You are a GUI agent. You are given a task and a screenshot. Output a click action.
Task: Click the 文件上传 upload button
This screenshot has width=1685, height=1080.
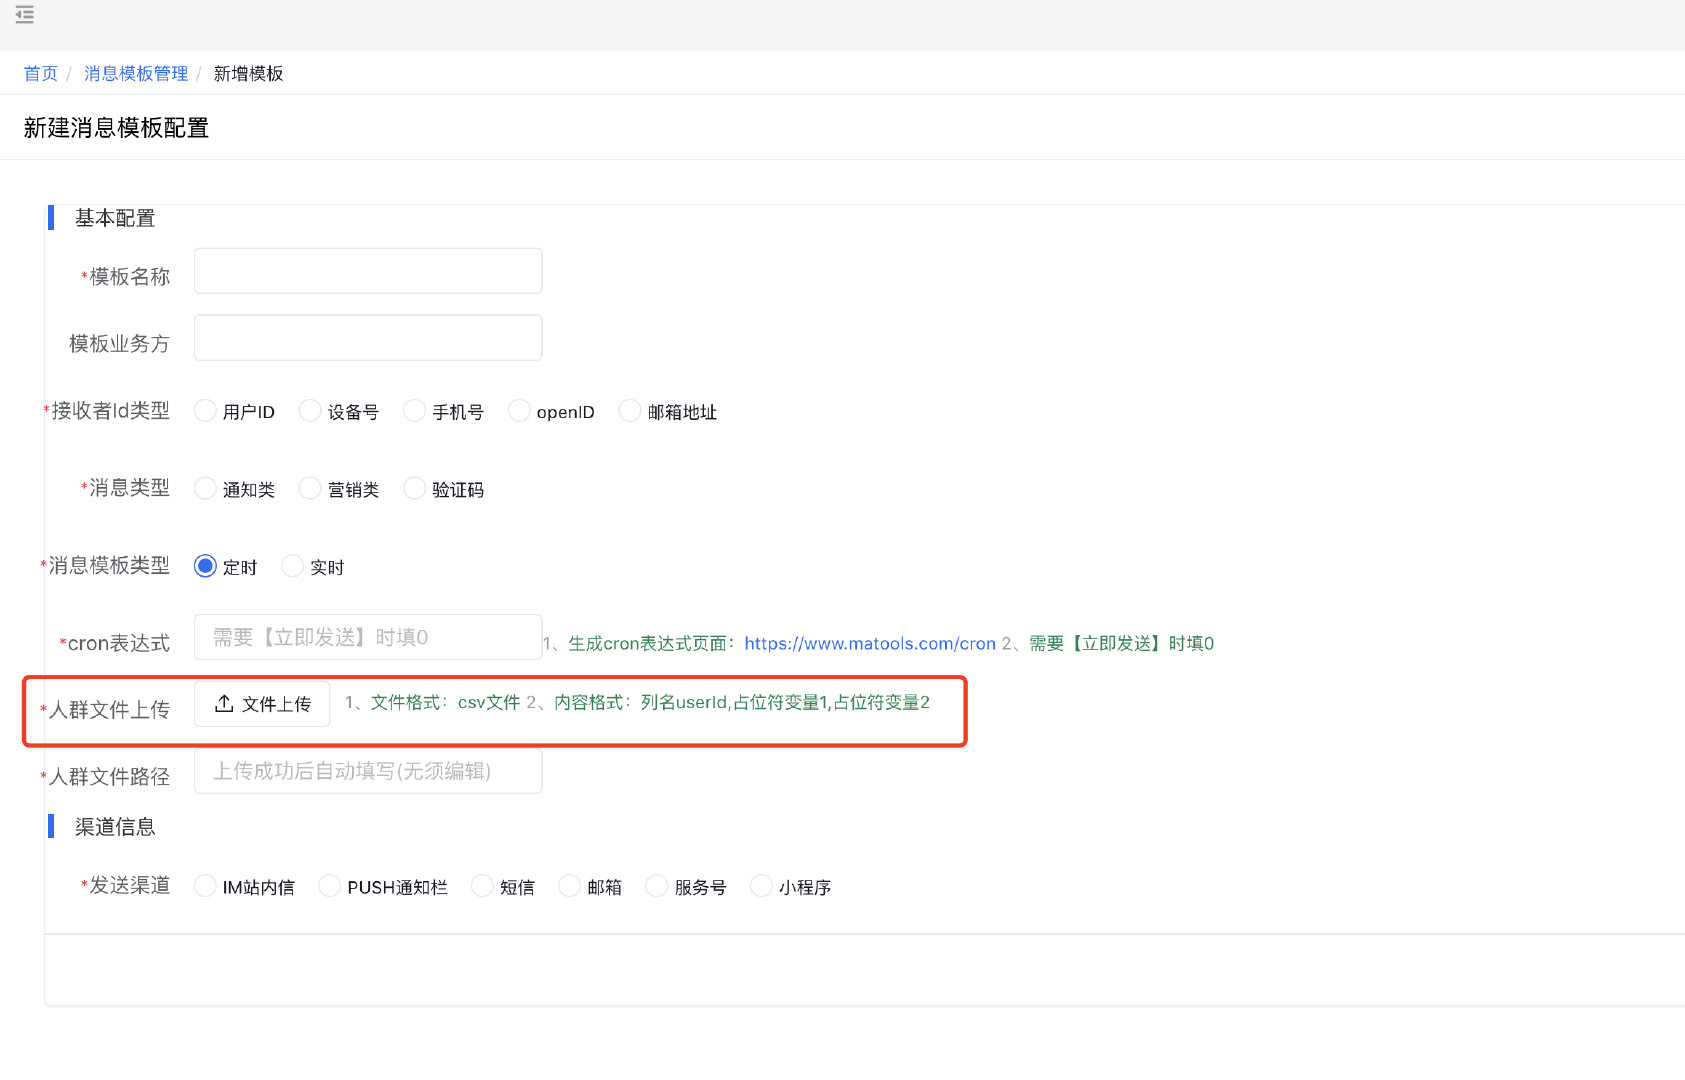[x=262, y=704]
